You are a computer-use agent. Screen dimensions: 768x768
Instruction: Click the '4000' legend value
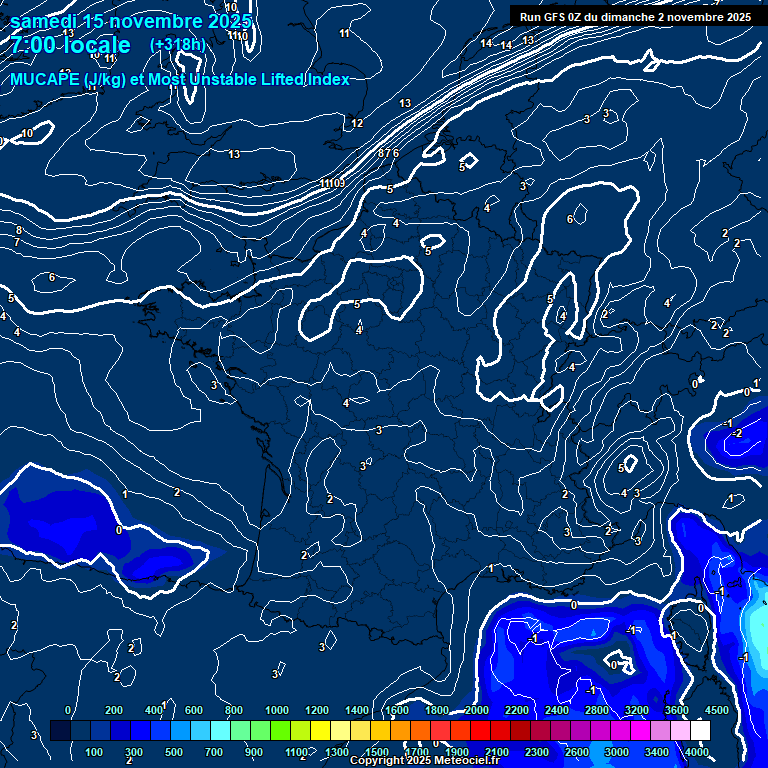click(x=697, y=752)
